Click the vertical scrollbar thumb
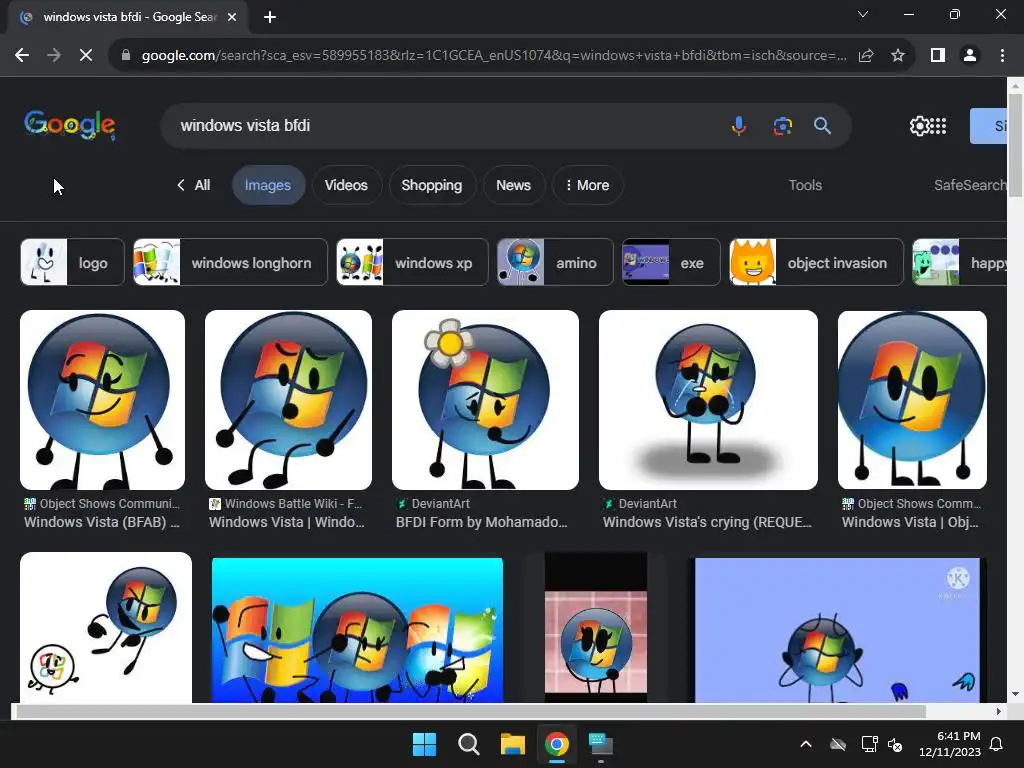 point(1015,145)
